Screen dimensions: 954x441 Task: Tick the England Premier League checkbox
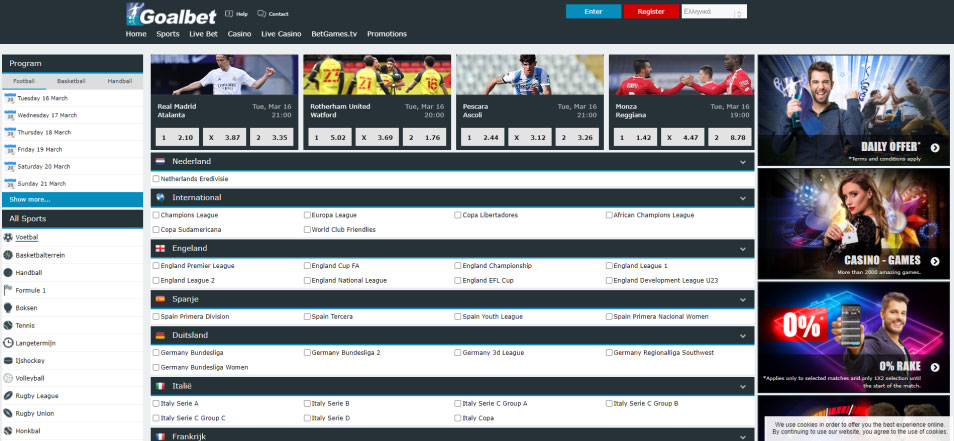coord(156,266)
